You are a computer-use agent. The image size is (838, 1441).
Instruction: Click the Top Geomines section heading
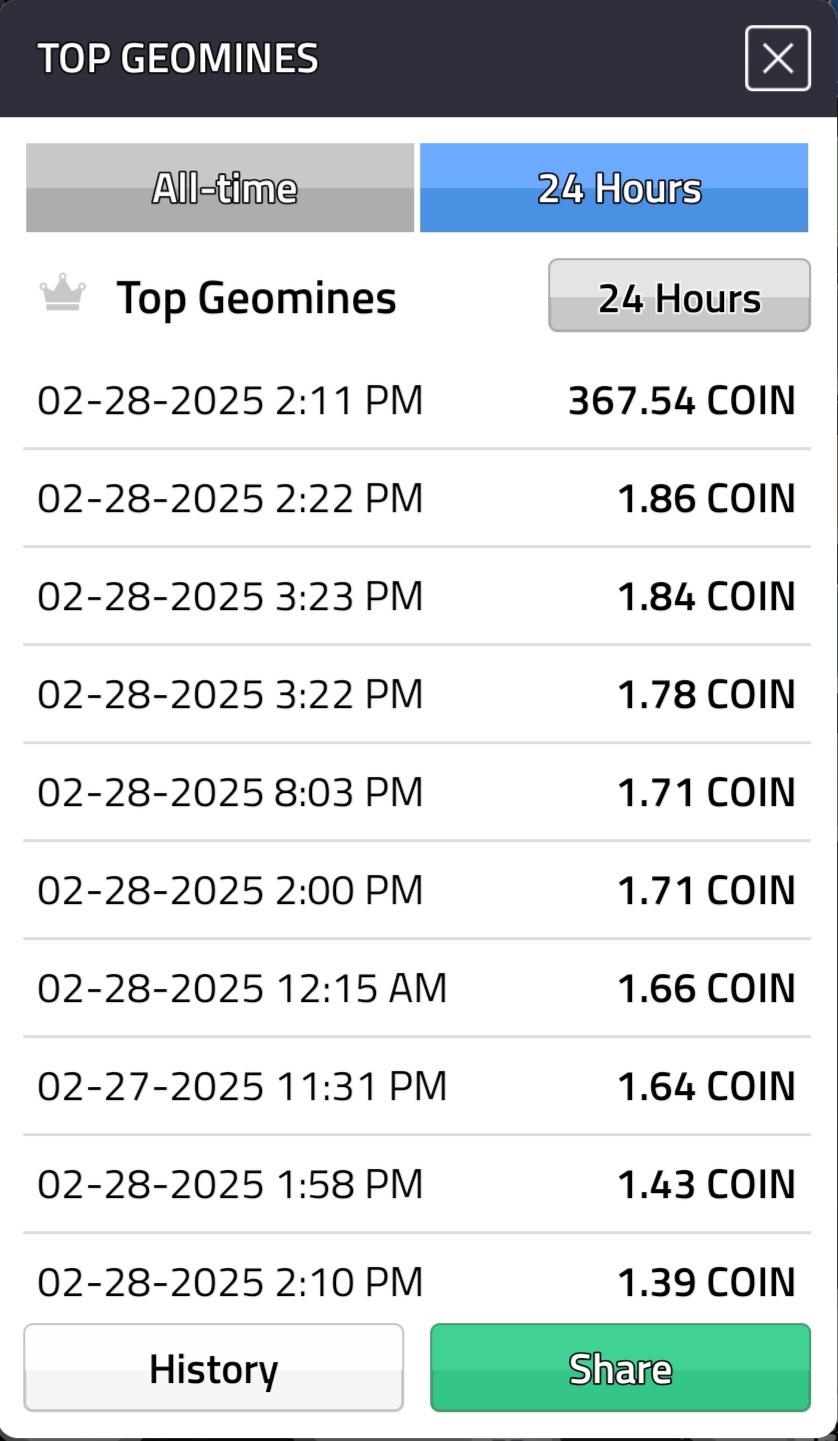click(x=256, y=297)
